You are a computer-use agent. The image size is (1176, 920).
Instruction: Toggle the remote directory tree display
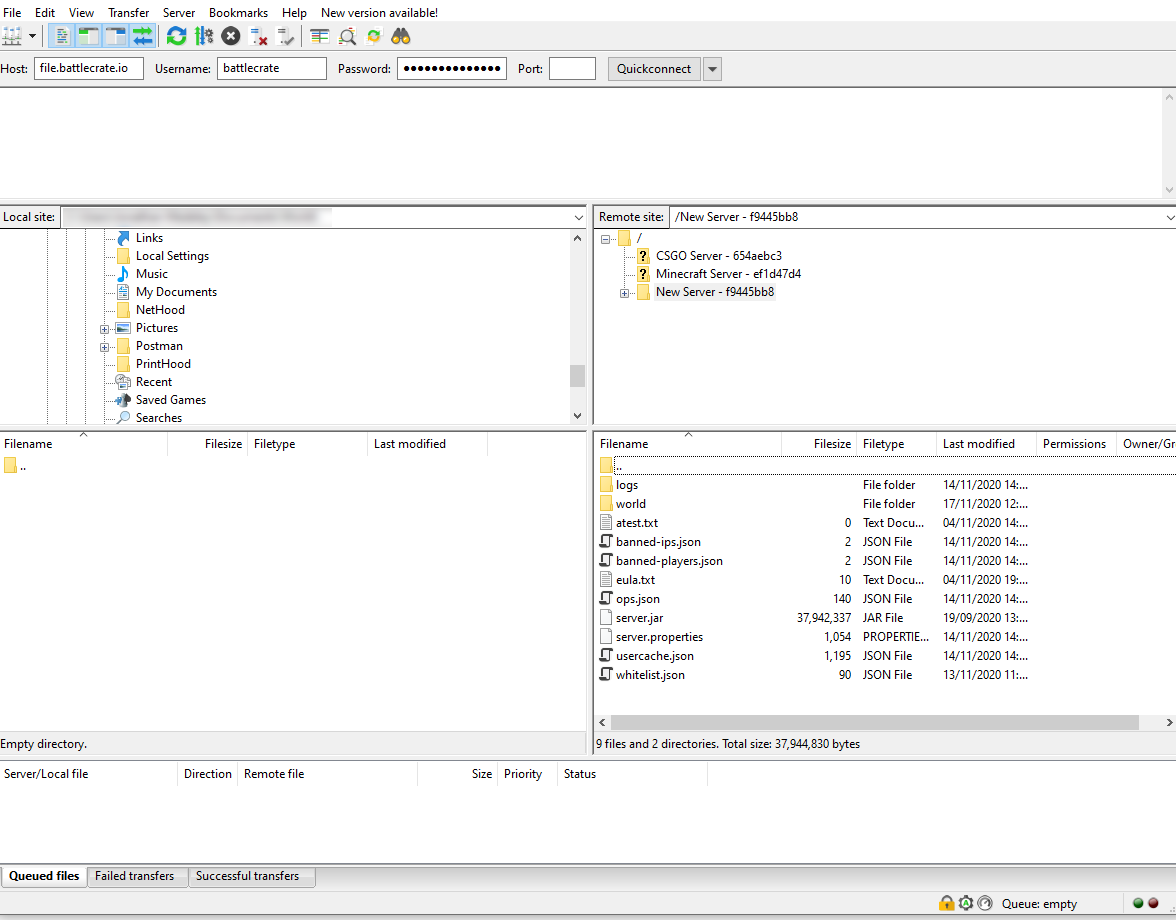click(116, 36)
